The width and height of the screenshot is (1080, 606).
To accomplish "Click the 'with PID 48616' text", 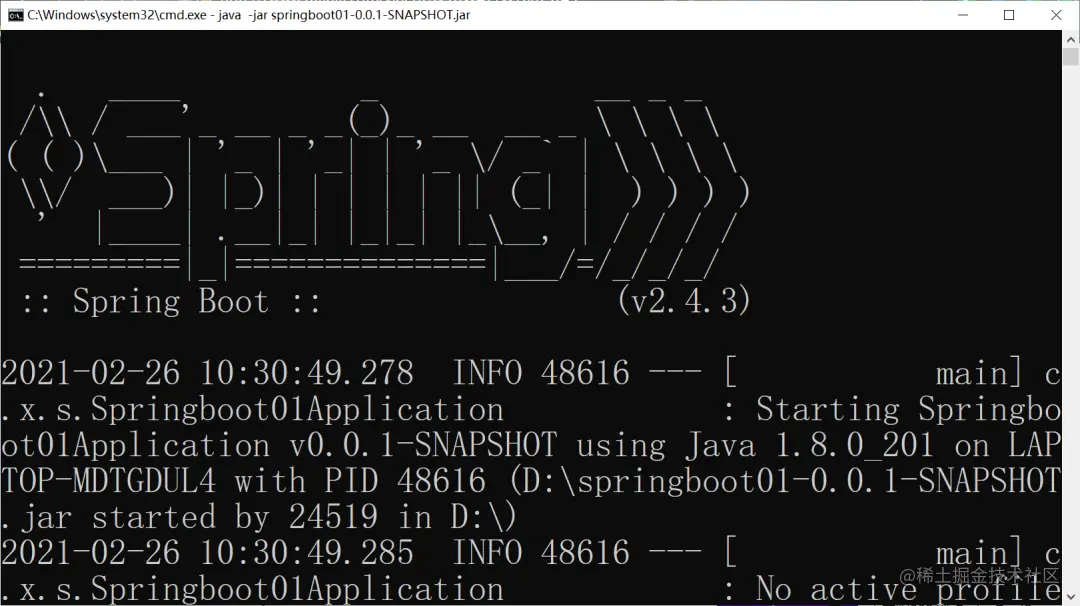I will (x=360, y=481).
